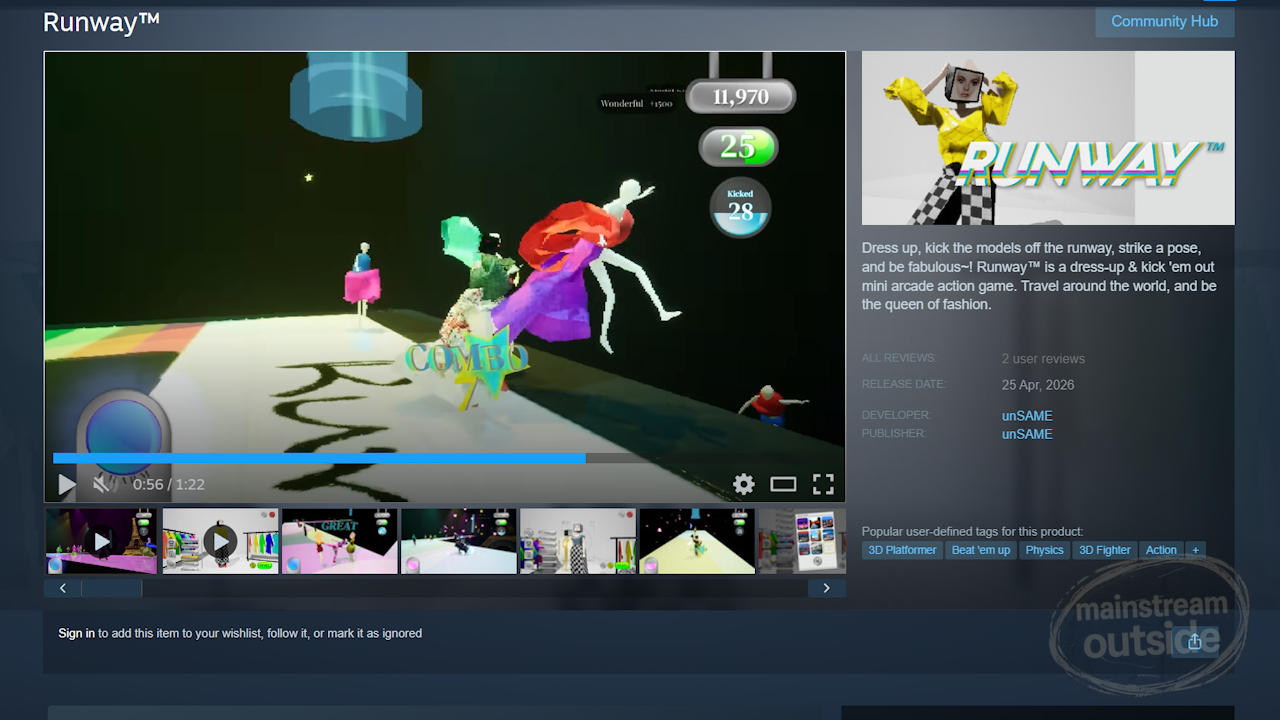Select the GREAT screenshot thumbnail

(x=339, y=541)
